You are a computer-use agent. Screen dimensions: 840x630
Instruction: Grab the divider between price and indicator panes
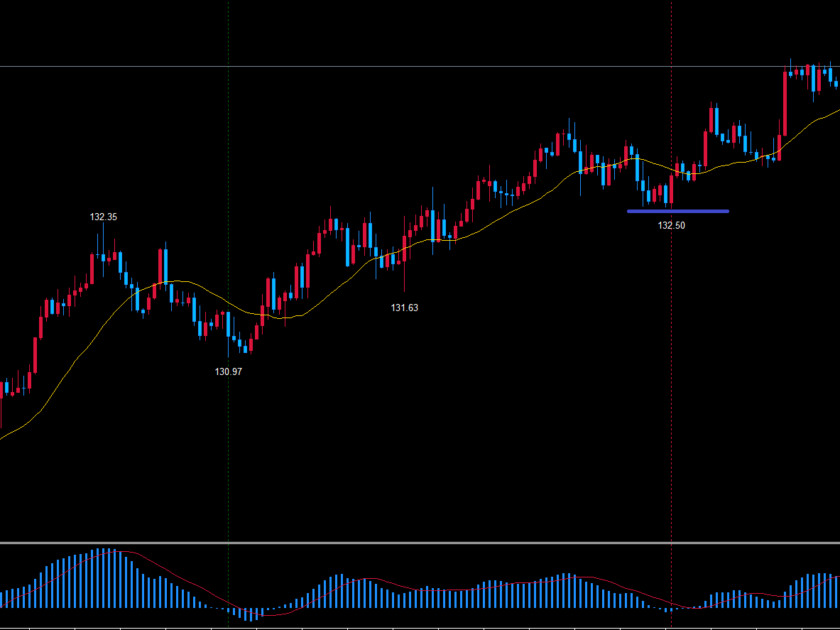click(420, 543)
